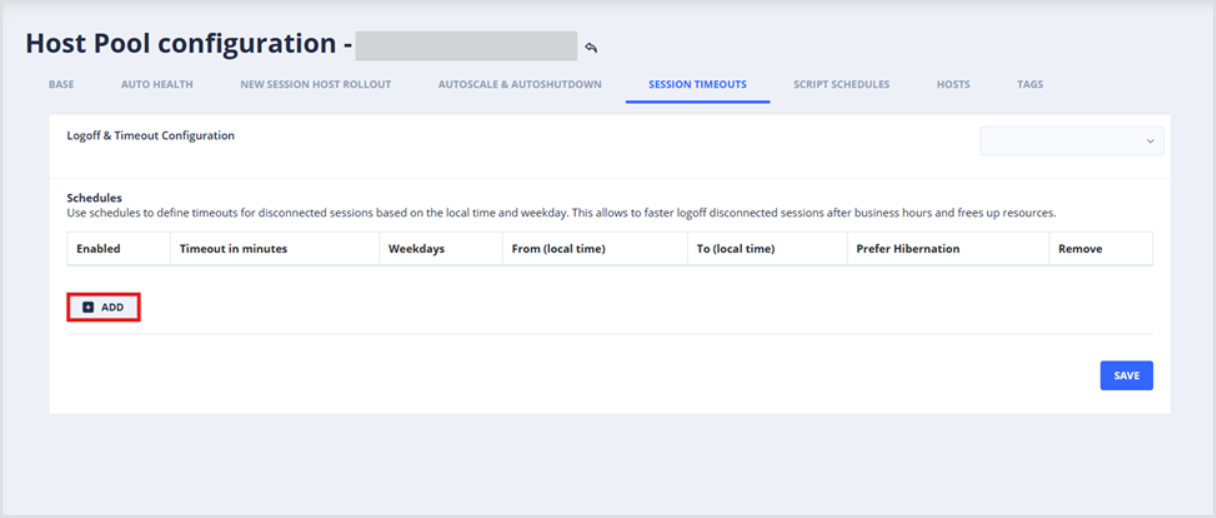Click the back arrow beside the page title
The width and height of the screenshot is (1216, 518).
[591, 47]
